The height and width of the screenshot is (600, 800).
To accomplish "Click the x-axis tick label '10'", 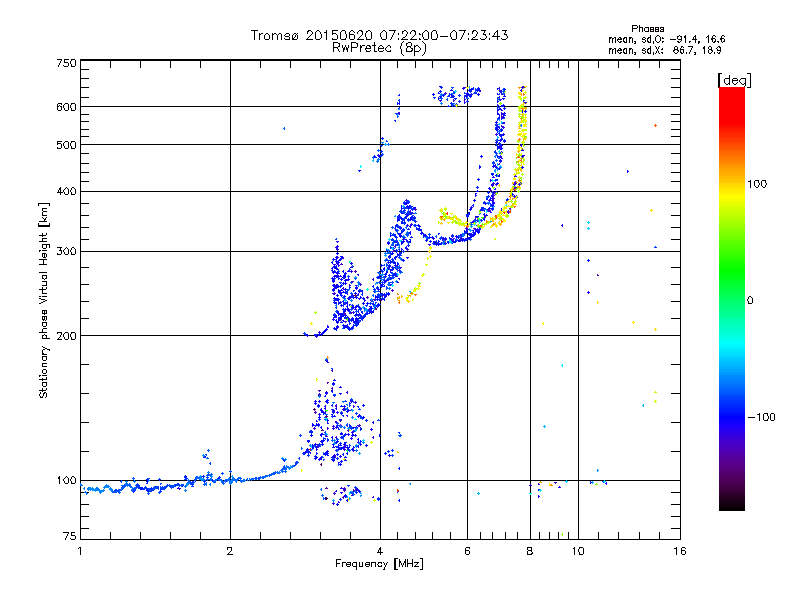I will [x=578, y=551].
